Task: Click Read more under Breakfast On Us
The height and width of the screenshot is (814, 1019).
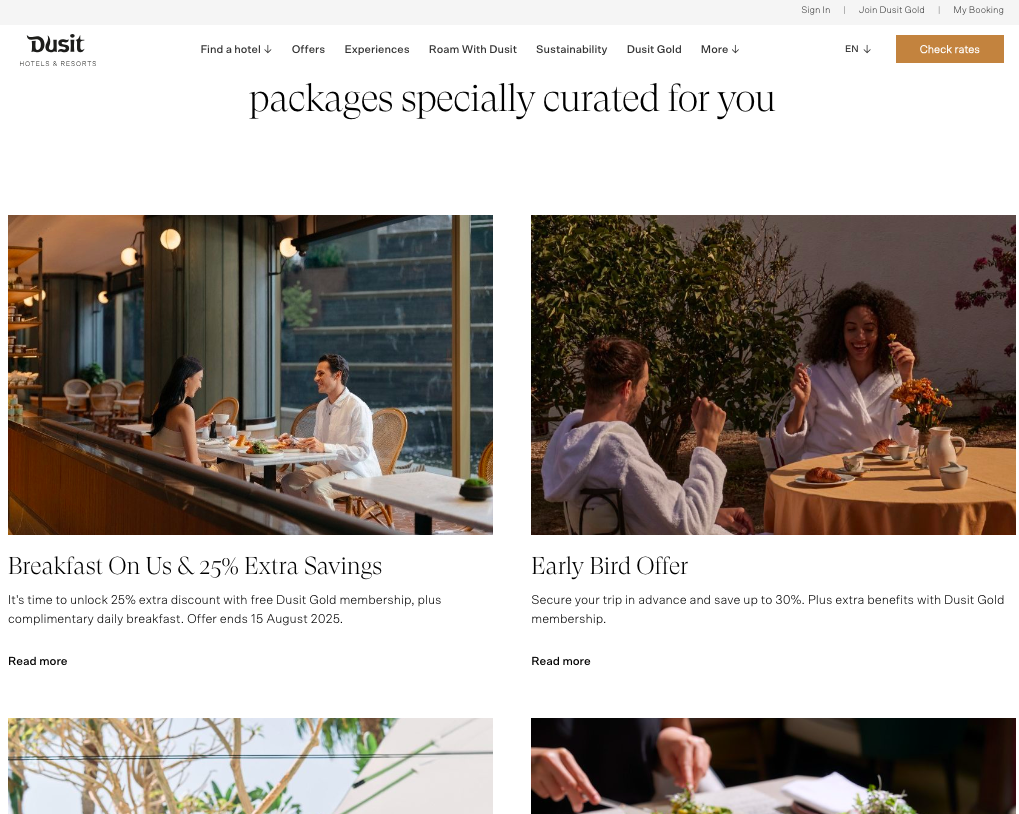Action: pyautogui.click(x=38, y=661)
